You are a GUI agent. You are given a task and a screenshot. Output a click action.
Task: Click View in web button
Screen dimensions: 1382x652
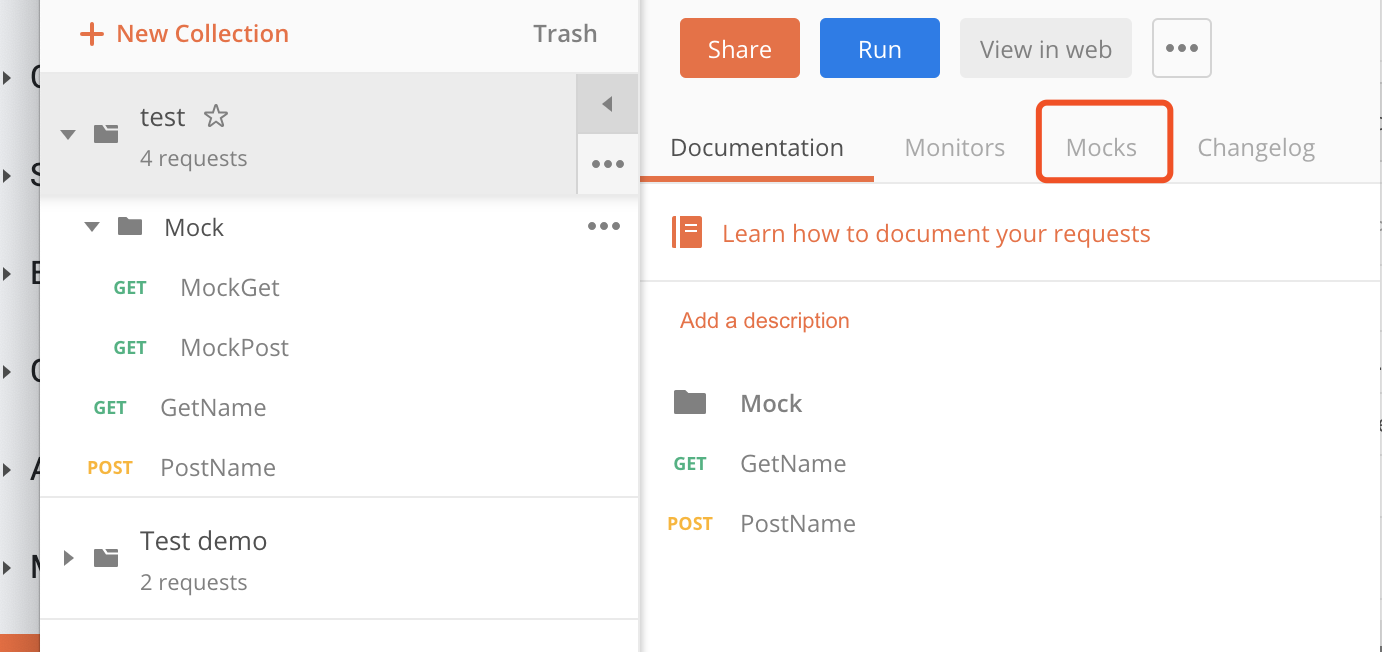[x=1046, y=48]
